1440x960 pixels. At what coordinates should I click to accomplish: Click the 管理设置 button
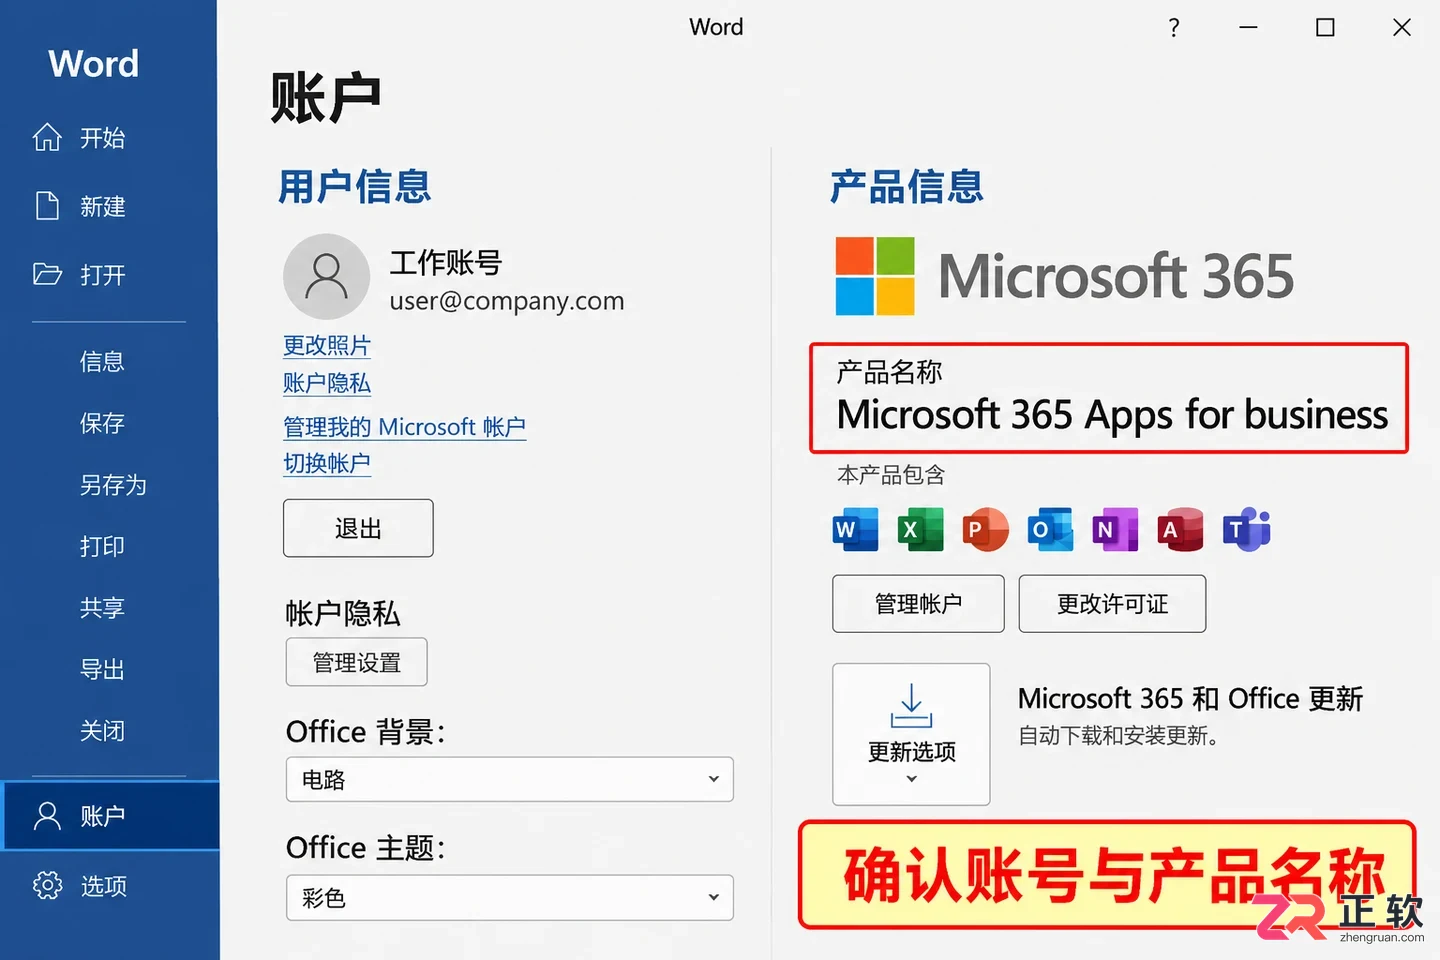[x=356, y=662]
